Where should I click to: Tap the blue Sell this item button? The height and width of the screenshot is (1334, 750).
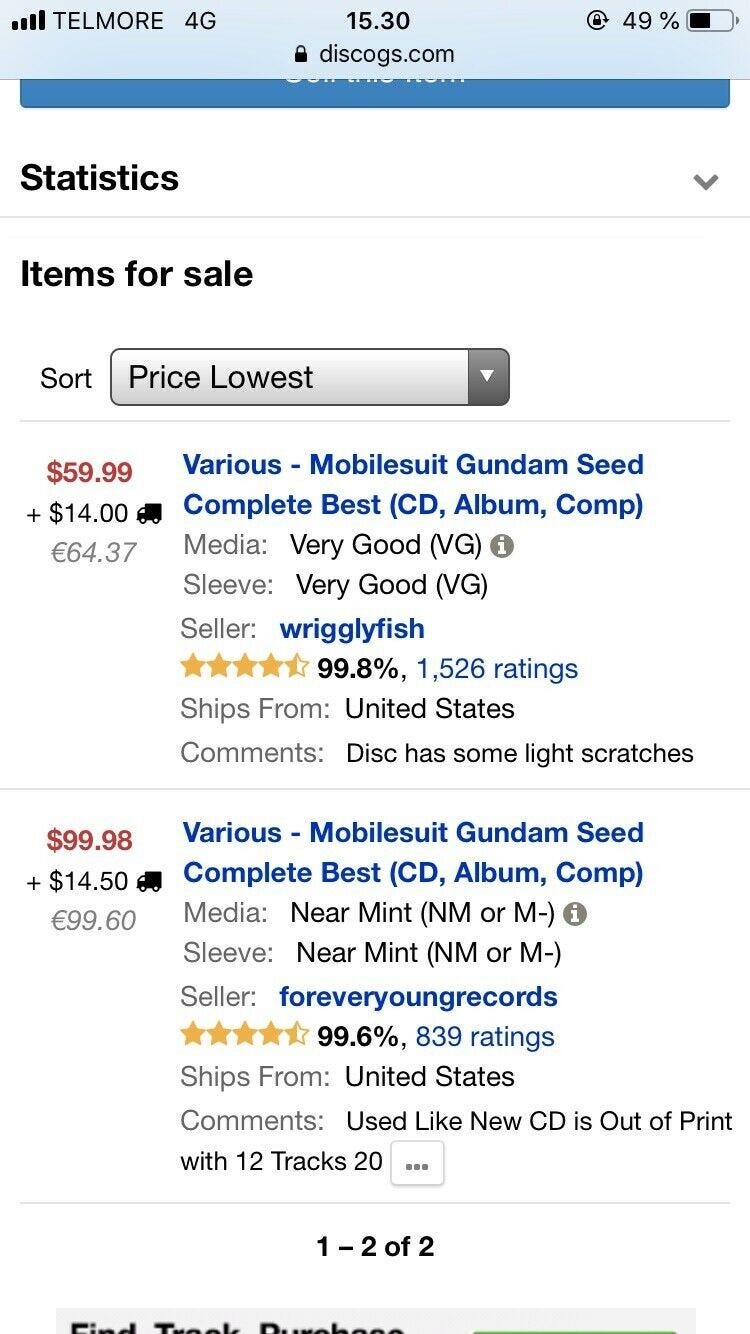pos(375,90)
